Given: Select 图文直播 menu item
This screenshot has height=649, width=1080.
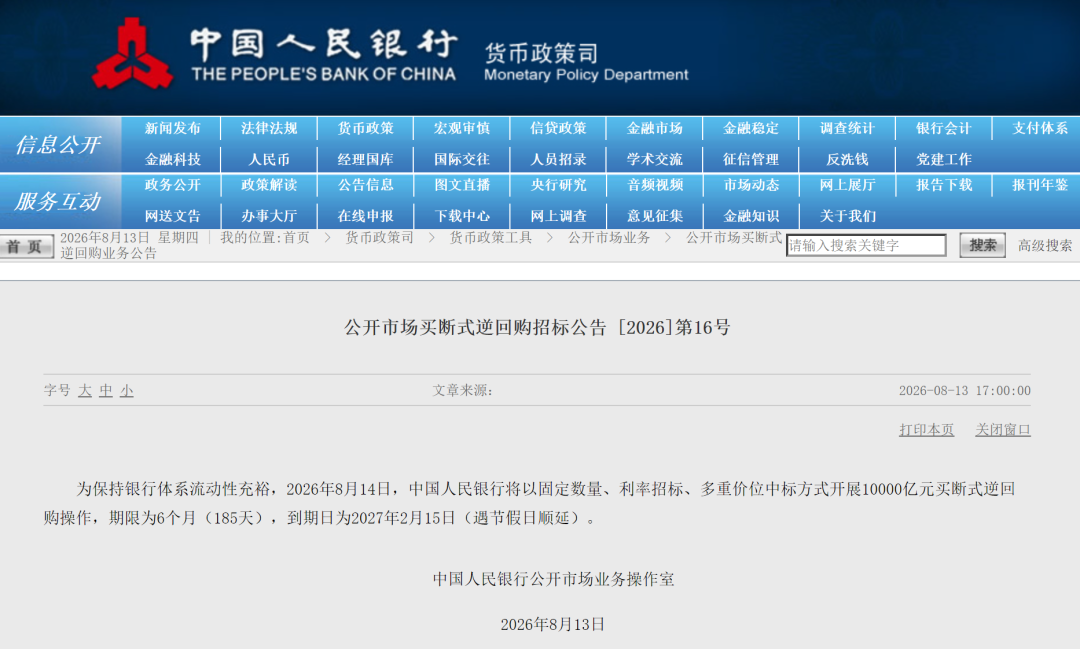Looking at the screenshot, I should point(461,185).
